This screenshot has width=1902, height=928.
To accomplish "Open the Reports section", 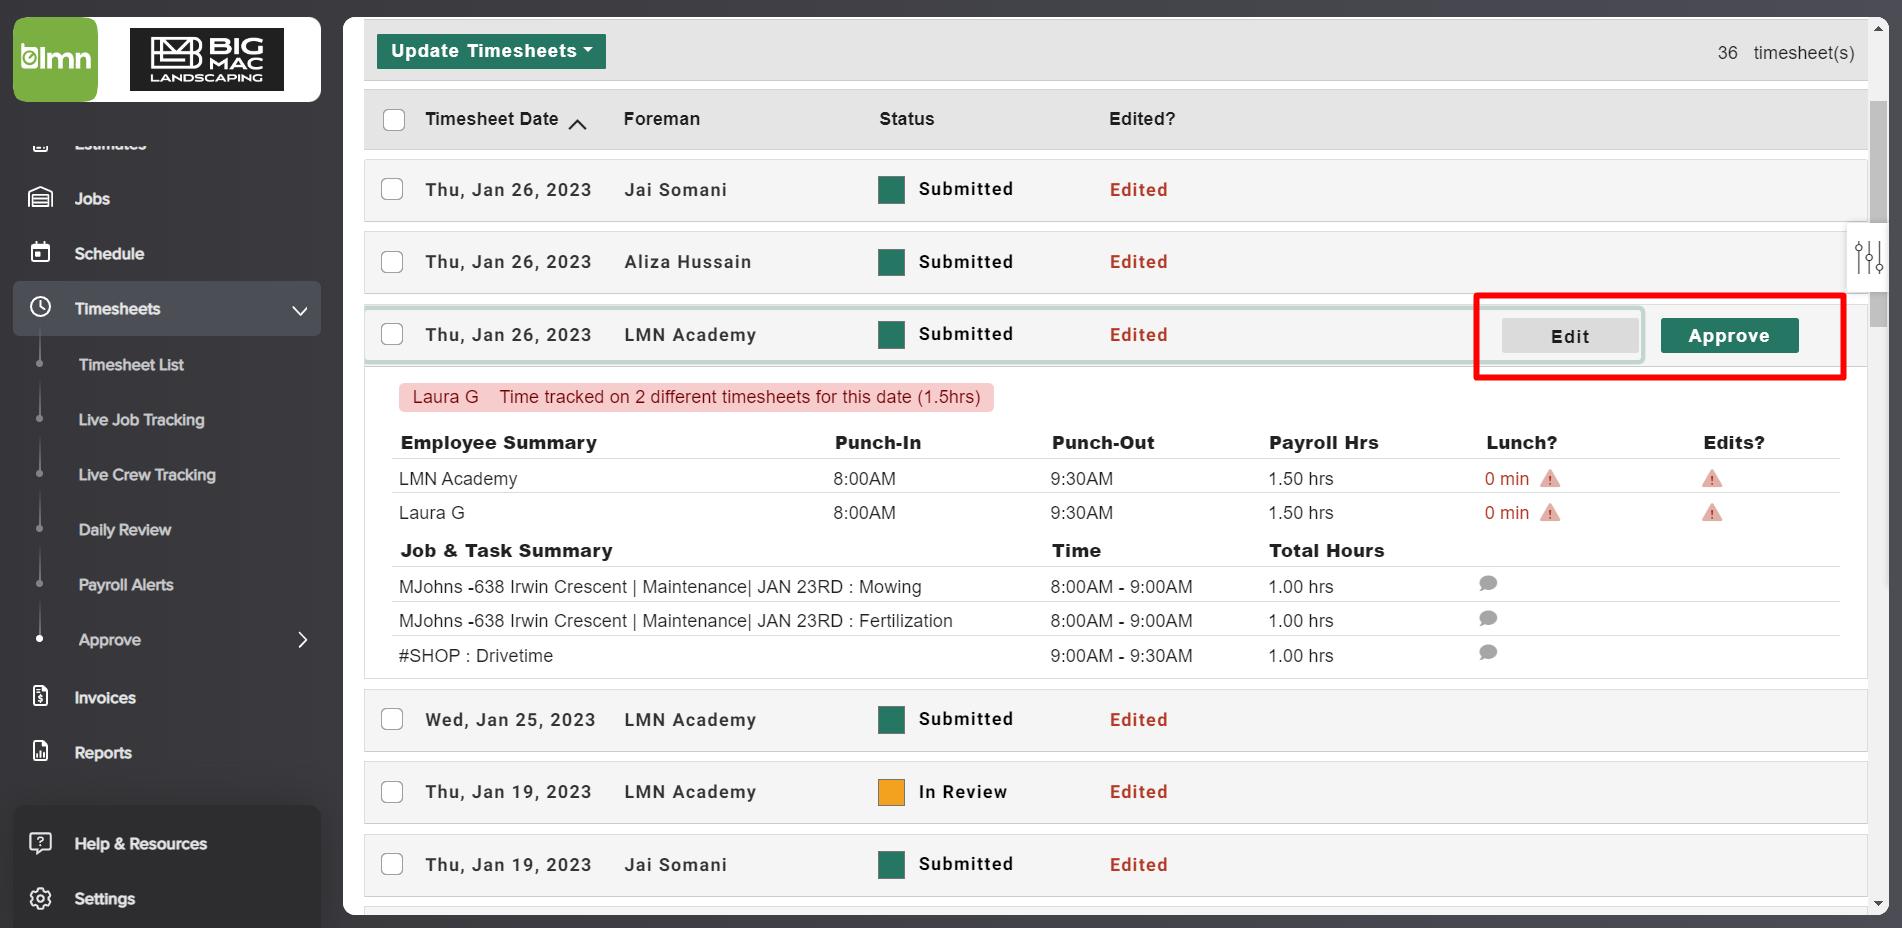I will 103,753.
